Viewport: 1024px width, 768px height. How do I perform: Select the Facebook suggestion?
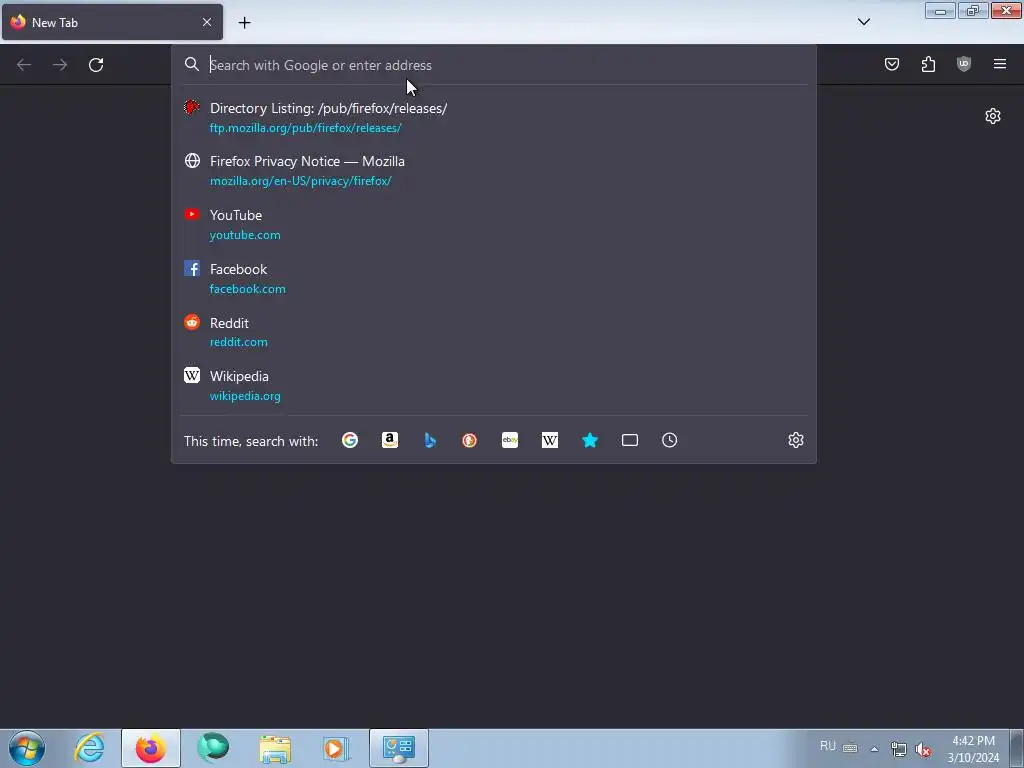pyautogui.click(x=238, y=269)
